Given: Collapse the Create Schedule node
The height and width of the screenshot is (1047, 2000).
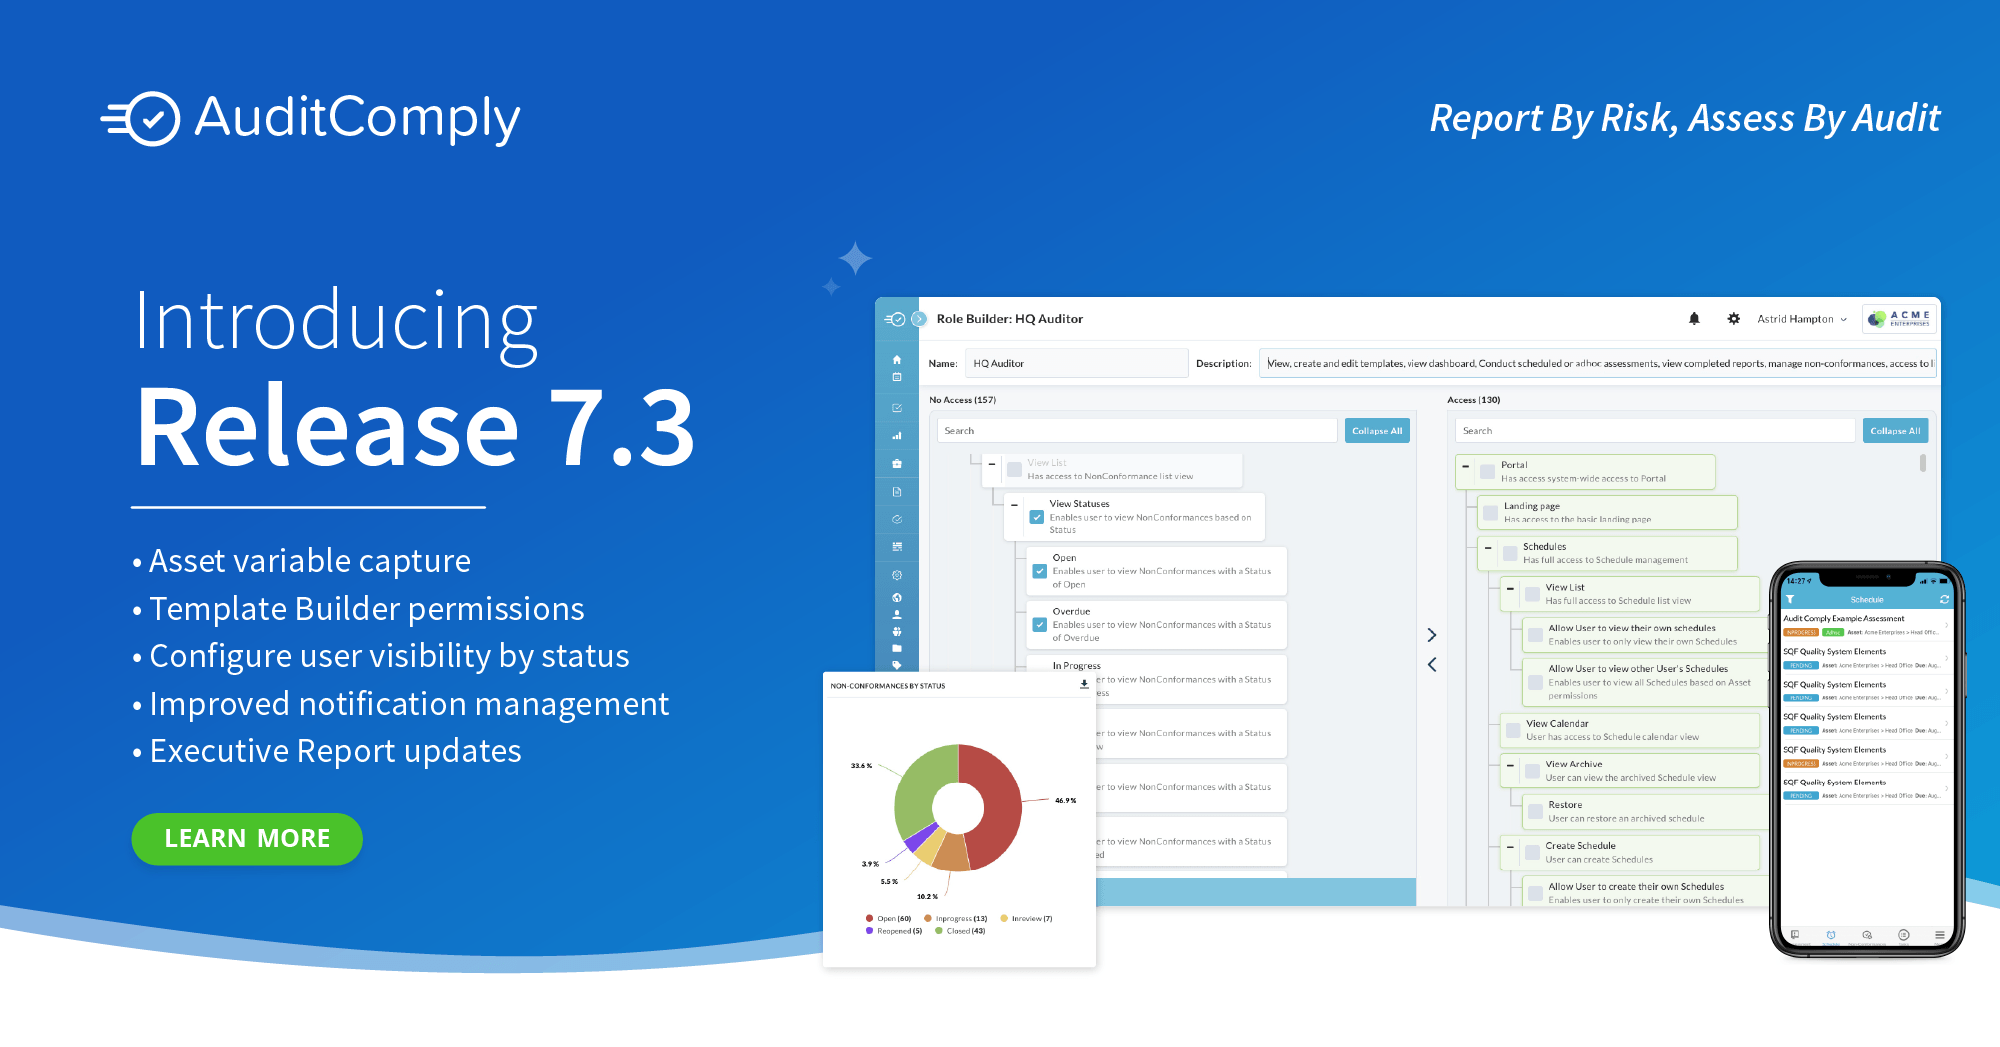Looking at the screenshot, I should pos(1510,847).
